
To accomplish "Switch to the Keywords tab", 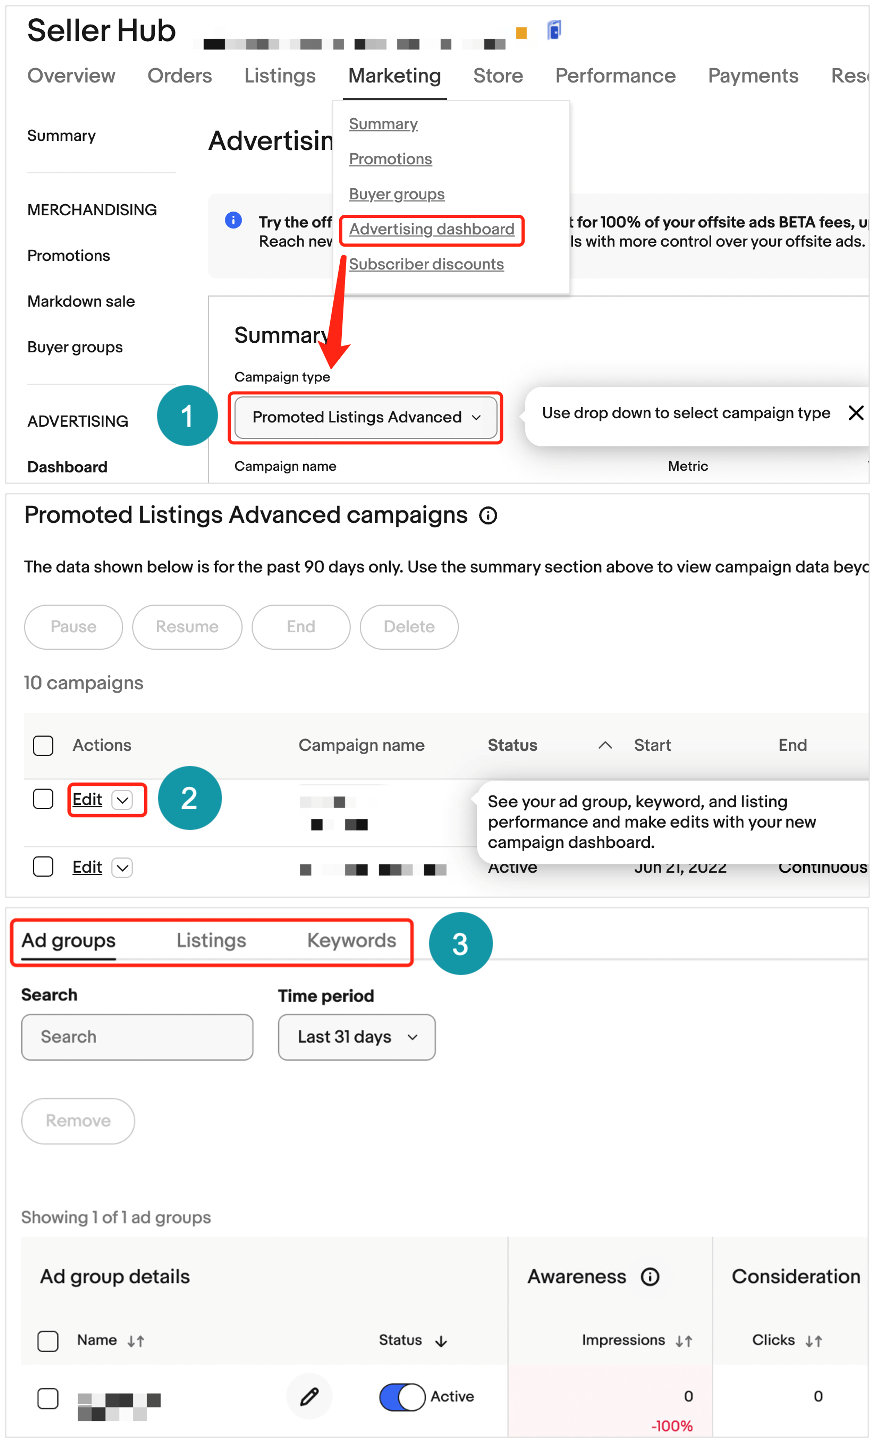I will click(351, 941).
